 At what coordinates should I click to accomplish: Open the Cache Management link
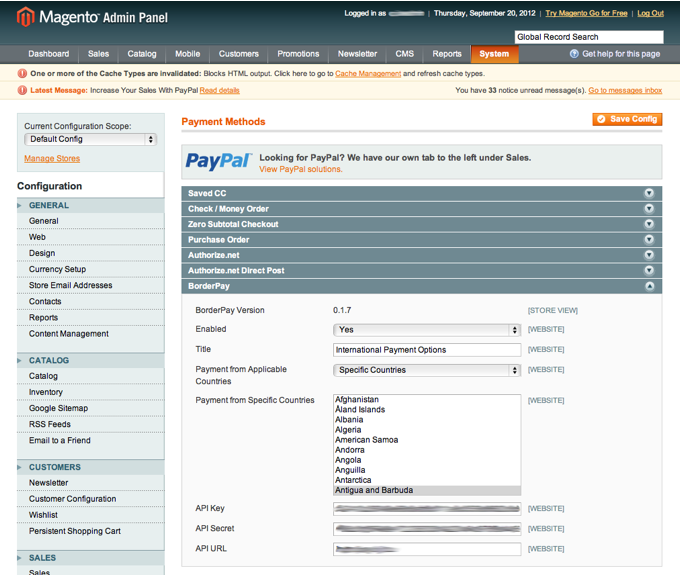(368, 73)
